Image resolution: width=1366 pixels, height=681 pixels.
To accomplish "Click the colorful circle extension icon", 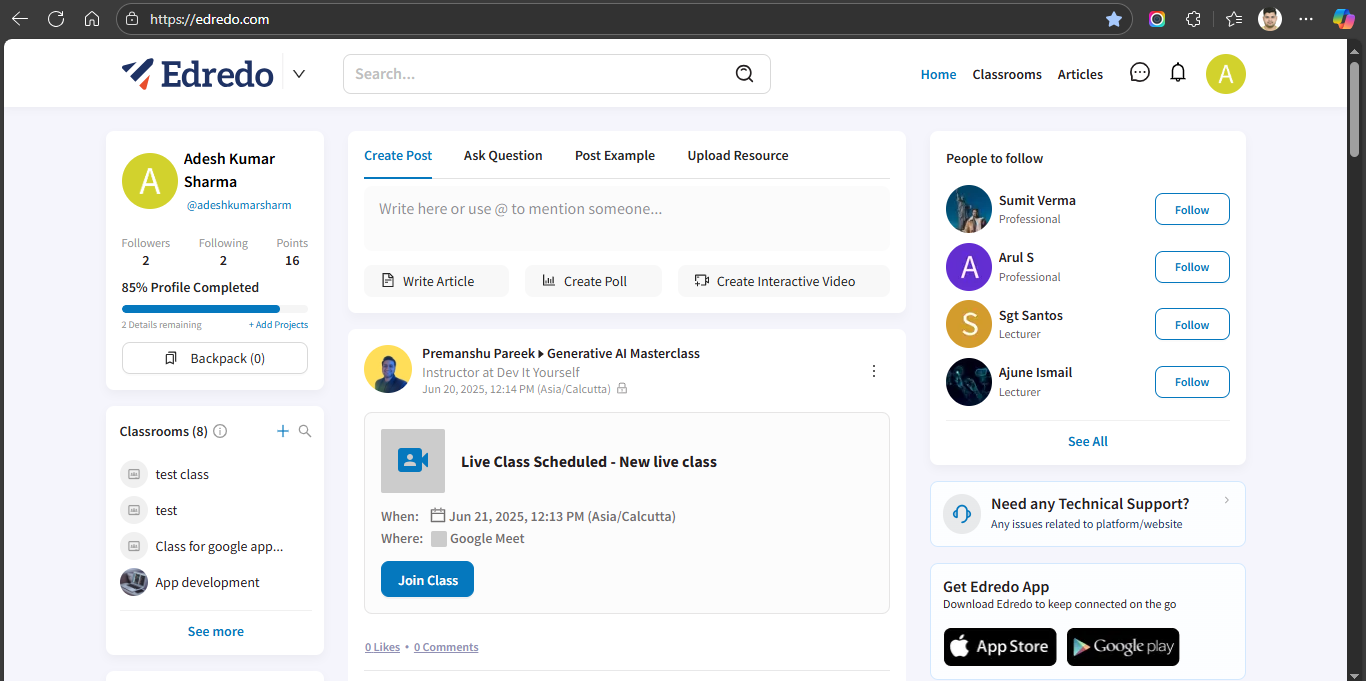I will tap(1157, 19).
